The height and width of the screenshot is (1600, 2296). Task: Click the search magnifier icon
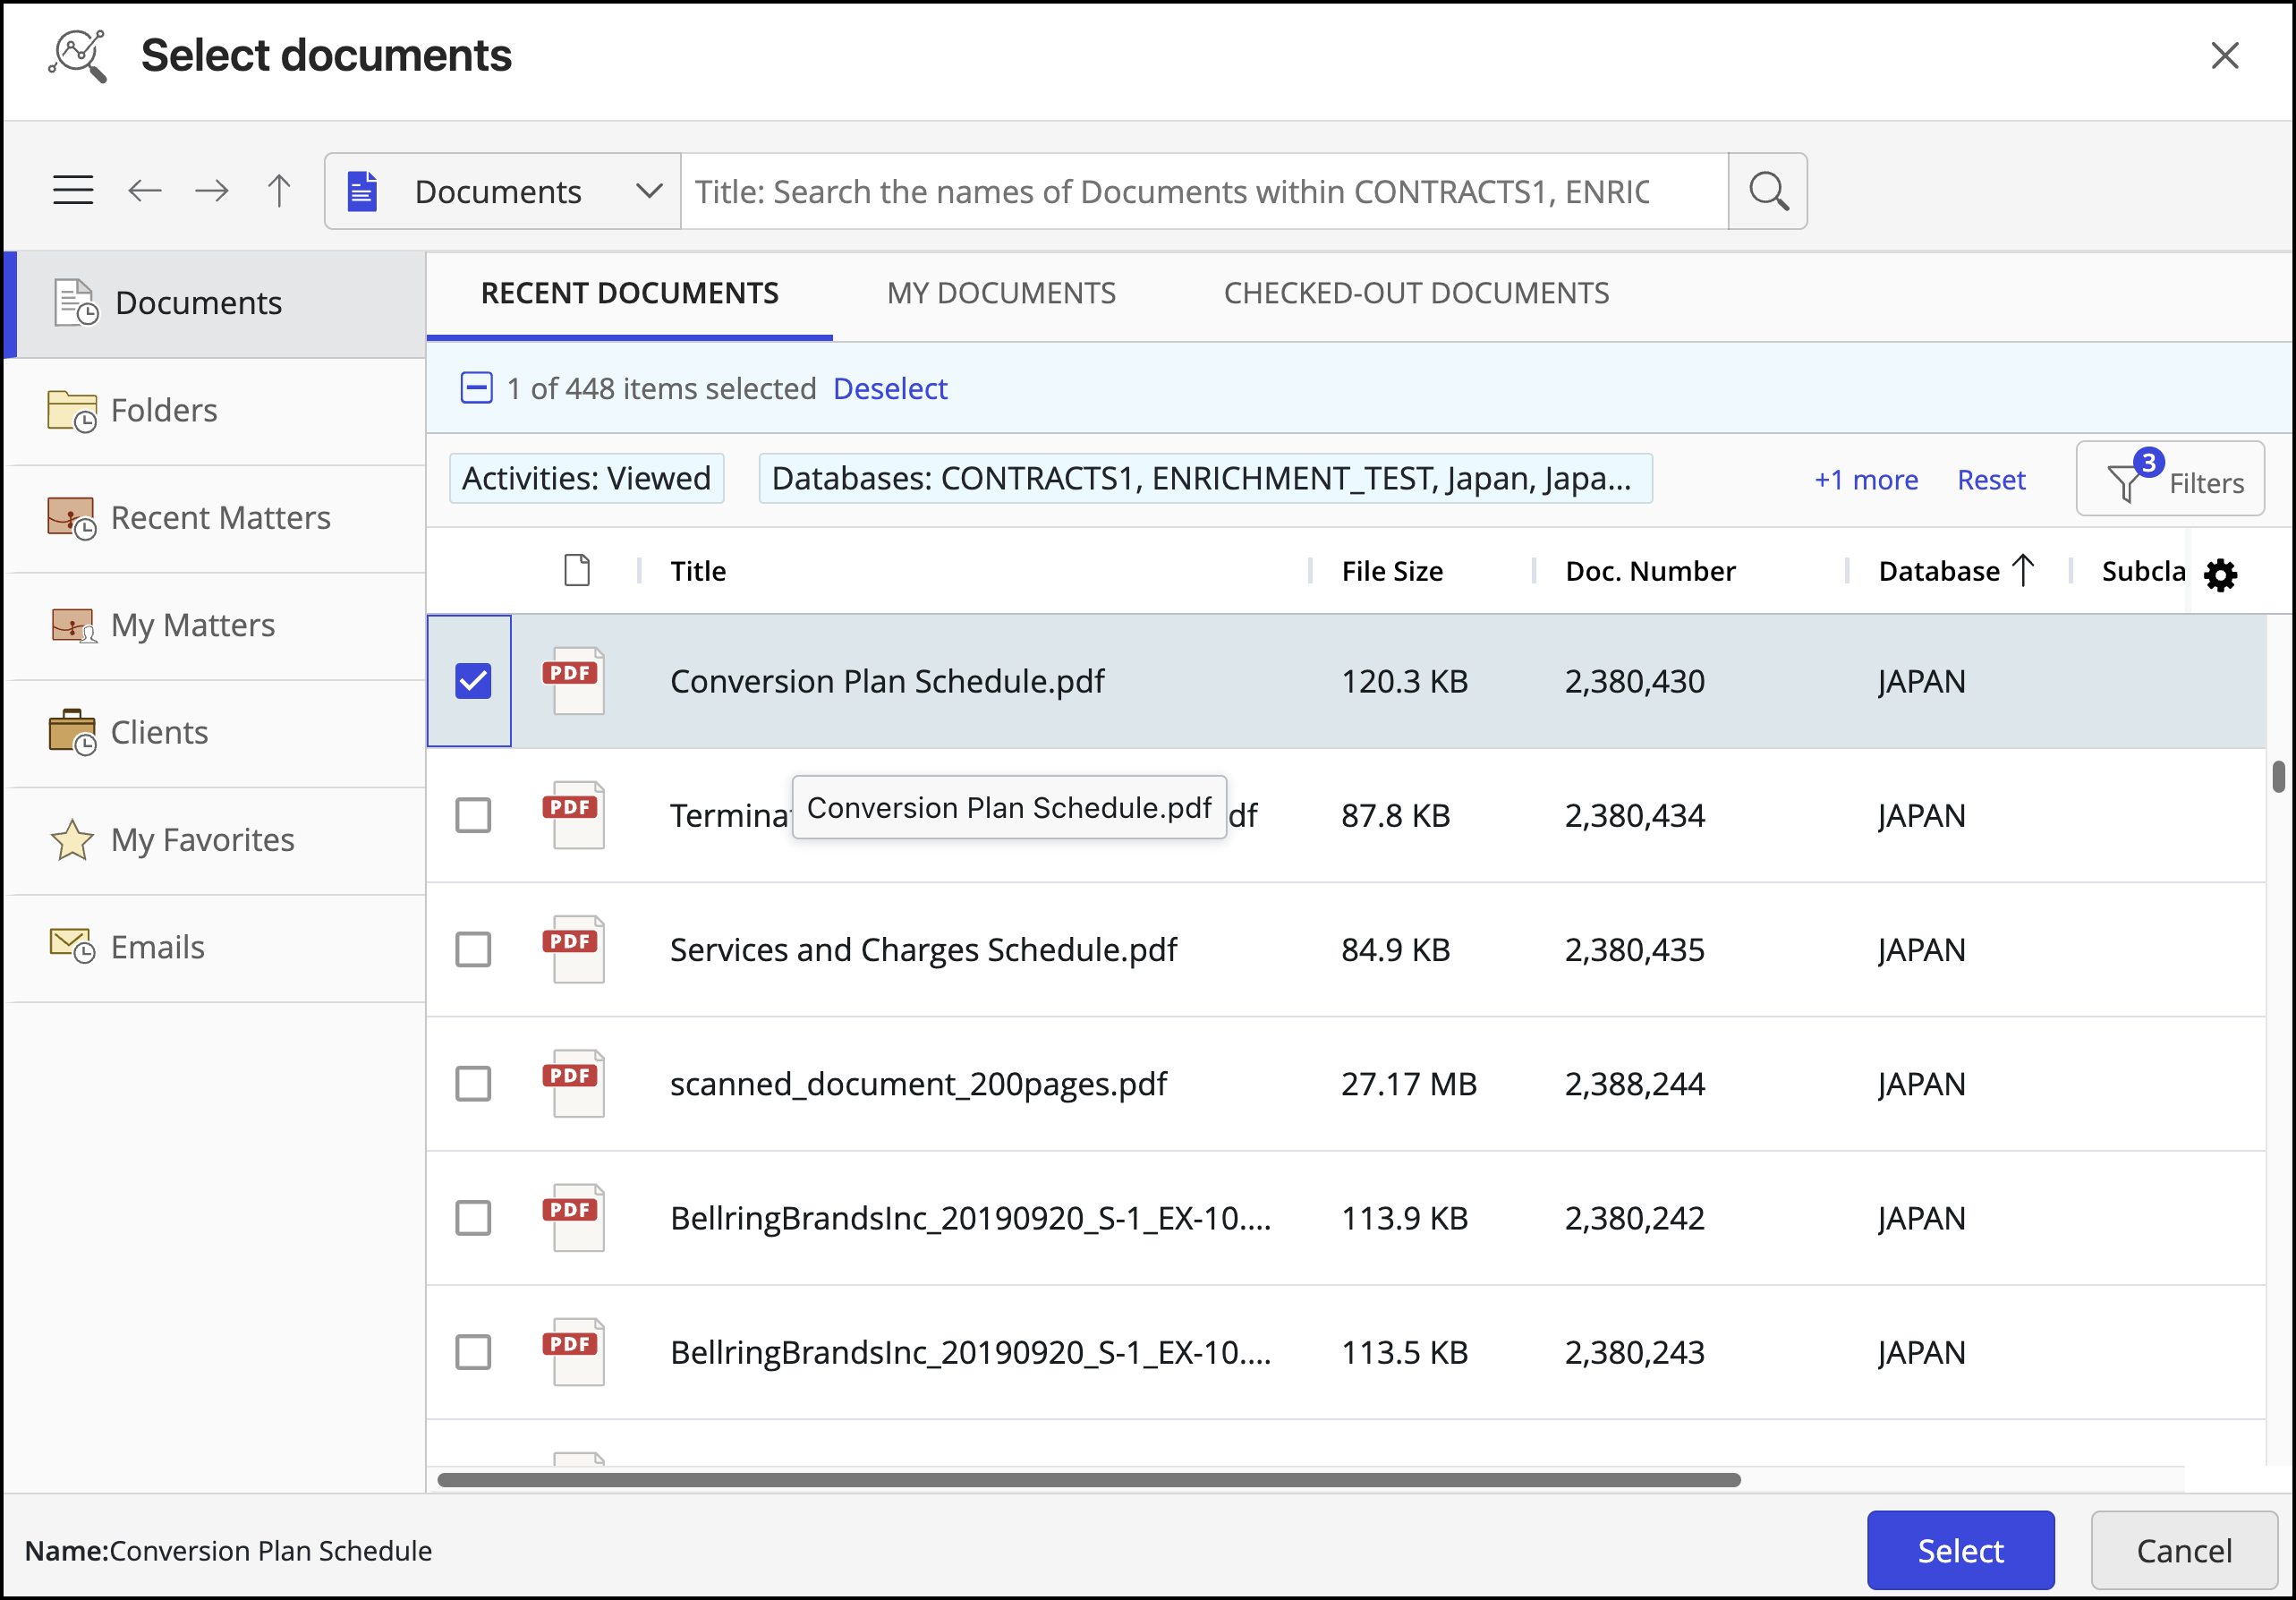point(1767,191)
